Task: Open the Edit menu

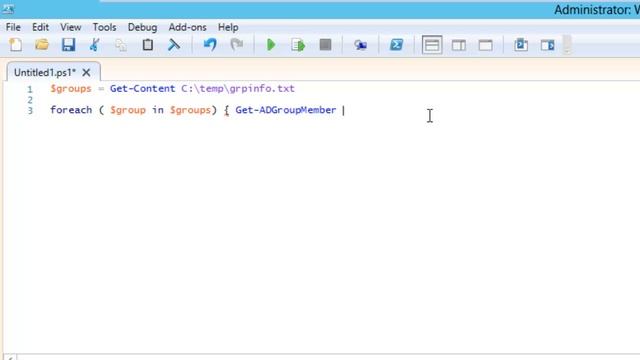Action: click(40, 27)
